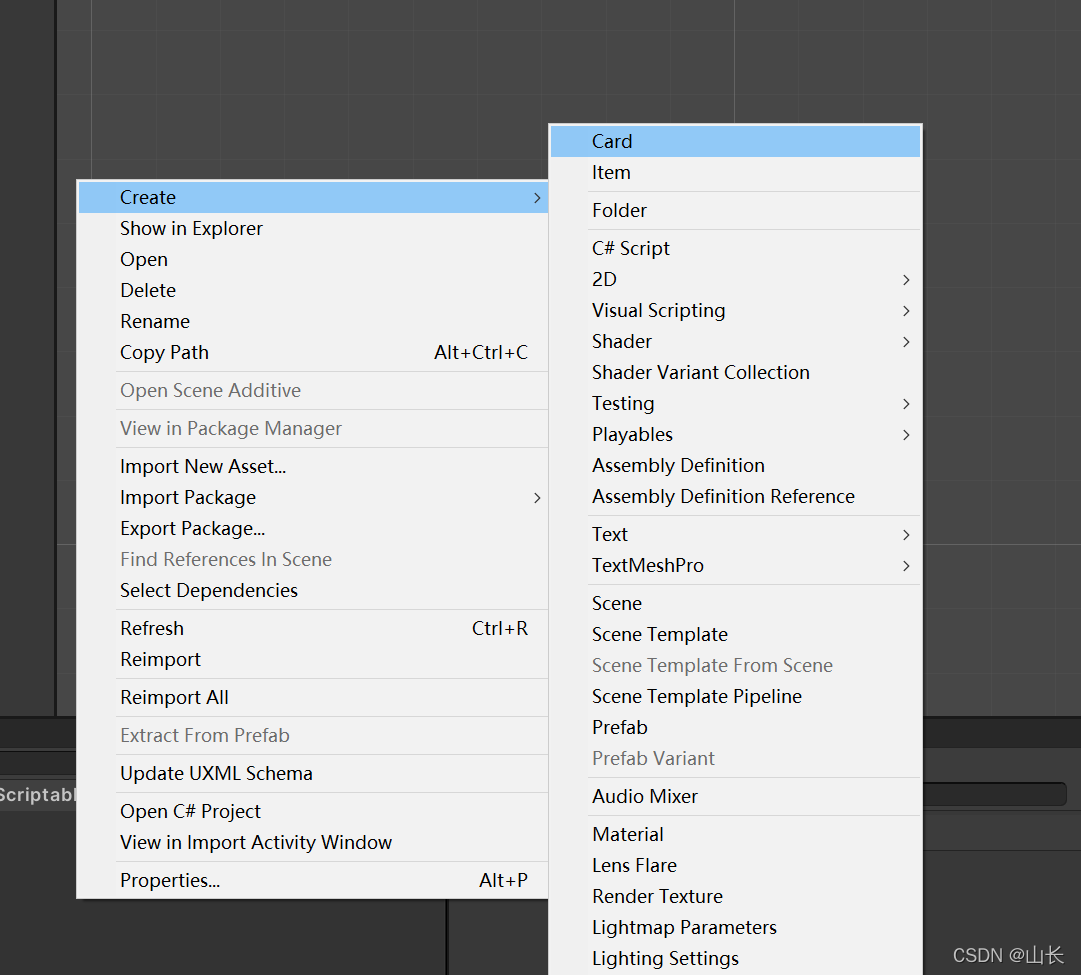Create a new Folder
The width and height of the screenshot is (1081, 975).
pos(619,210)
